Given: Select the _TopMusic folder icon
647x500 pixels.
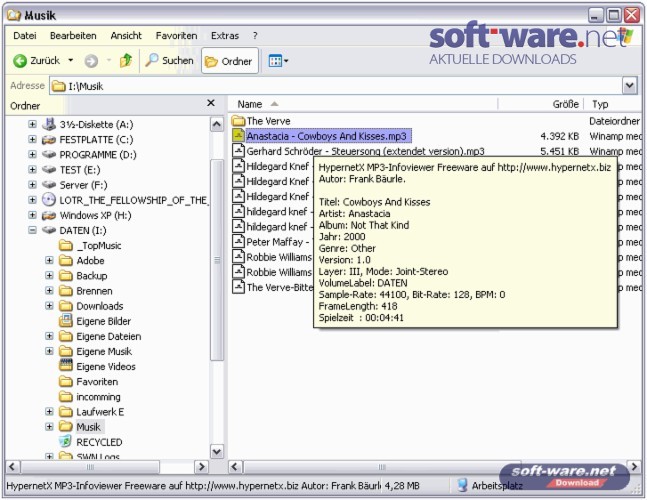Looking at the screenshot, I should 66,245.
